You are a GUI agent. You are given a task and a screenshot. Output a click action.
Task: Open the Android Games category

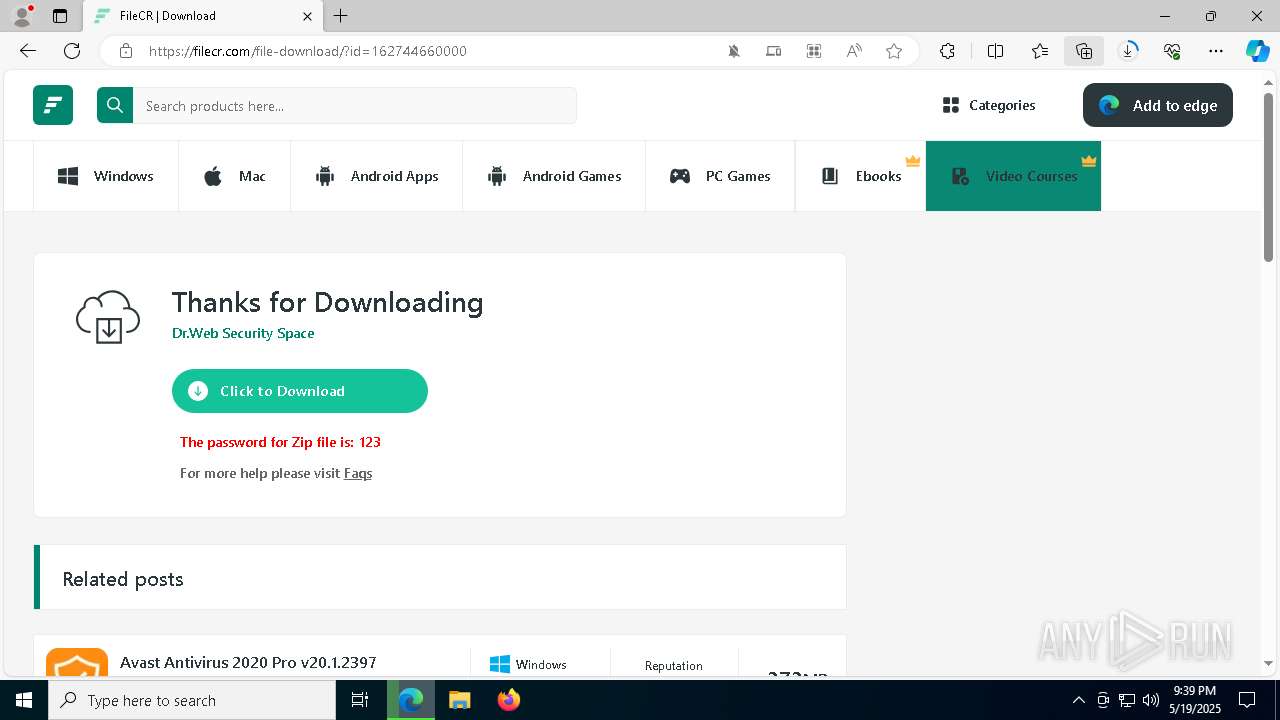554,176
